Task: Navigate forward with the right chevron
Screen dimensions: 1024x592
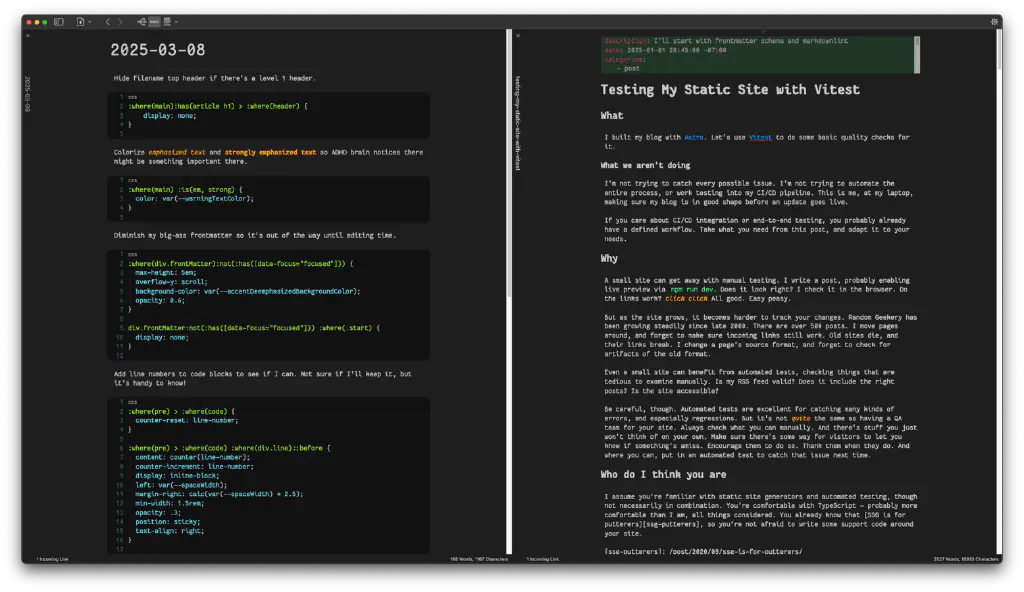Action: 121,21
